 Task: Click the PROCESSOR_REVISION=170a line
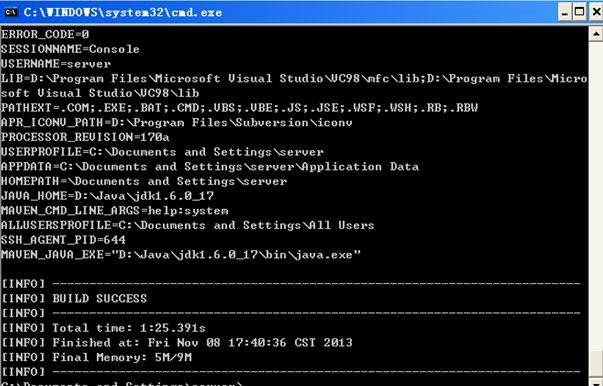point(85,137)
